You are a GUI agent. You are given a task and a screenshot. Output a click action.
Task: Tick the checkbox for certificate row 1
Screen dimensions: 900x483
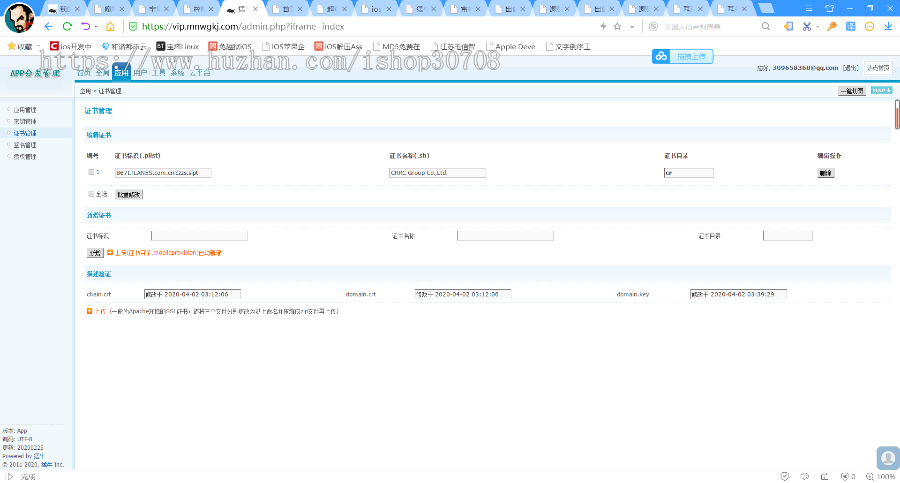click(x=91, y=172)
